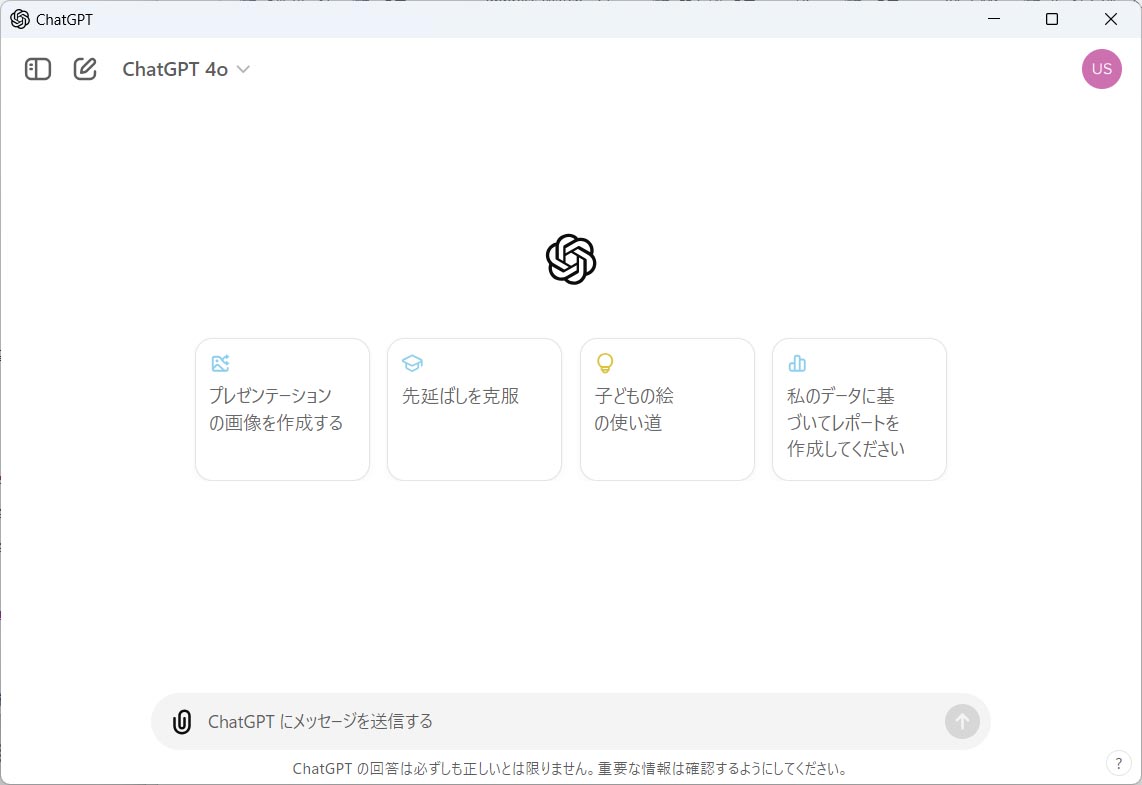The width and height of the screenshot is (1142, 785).
Task: Open the help question mark button
Action: pos(1119,763)
